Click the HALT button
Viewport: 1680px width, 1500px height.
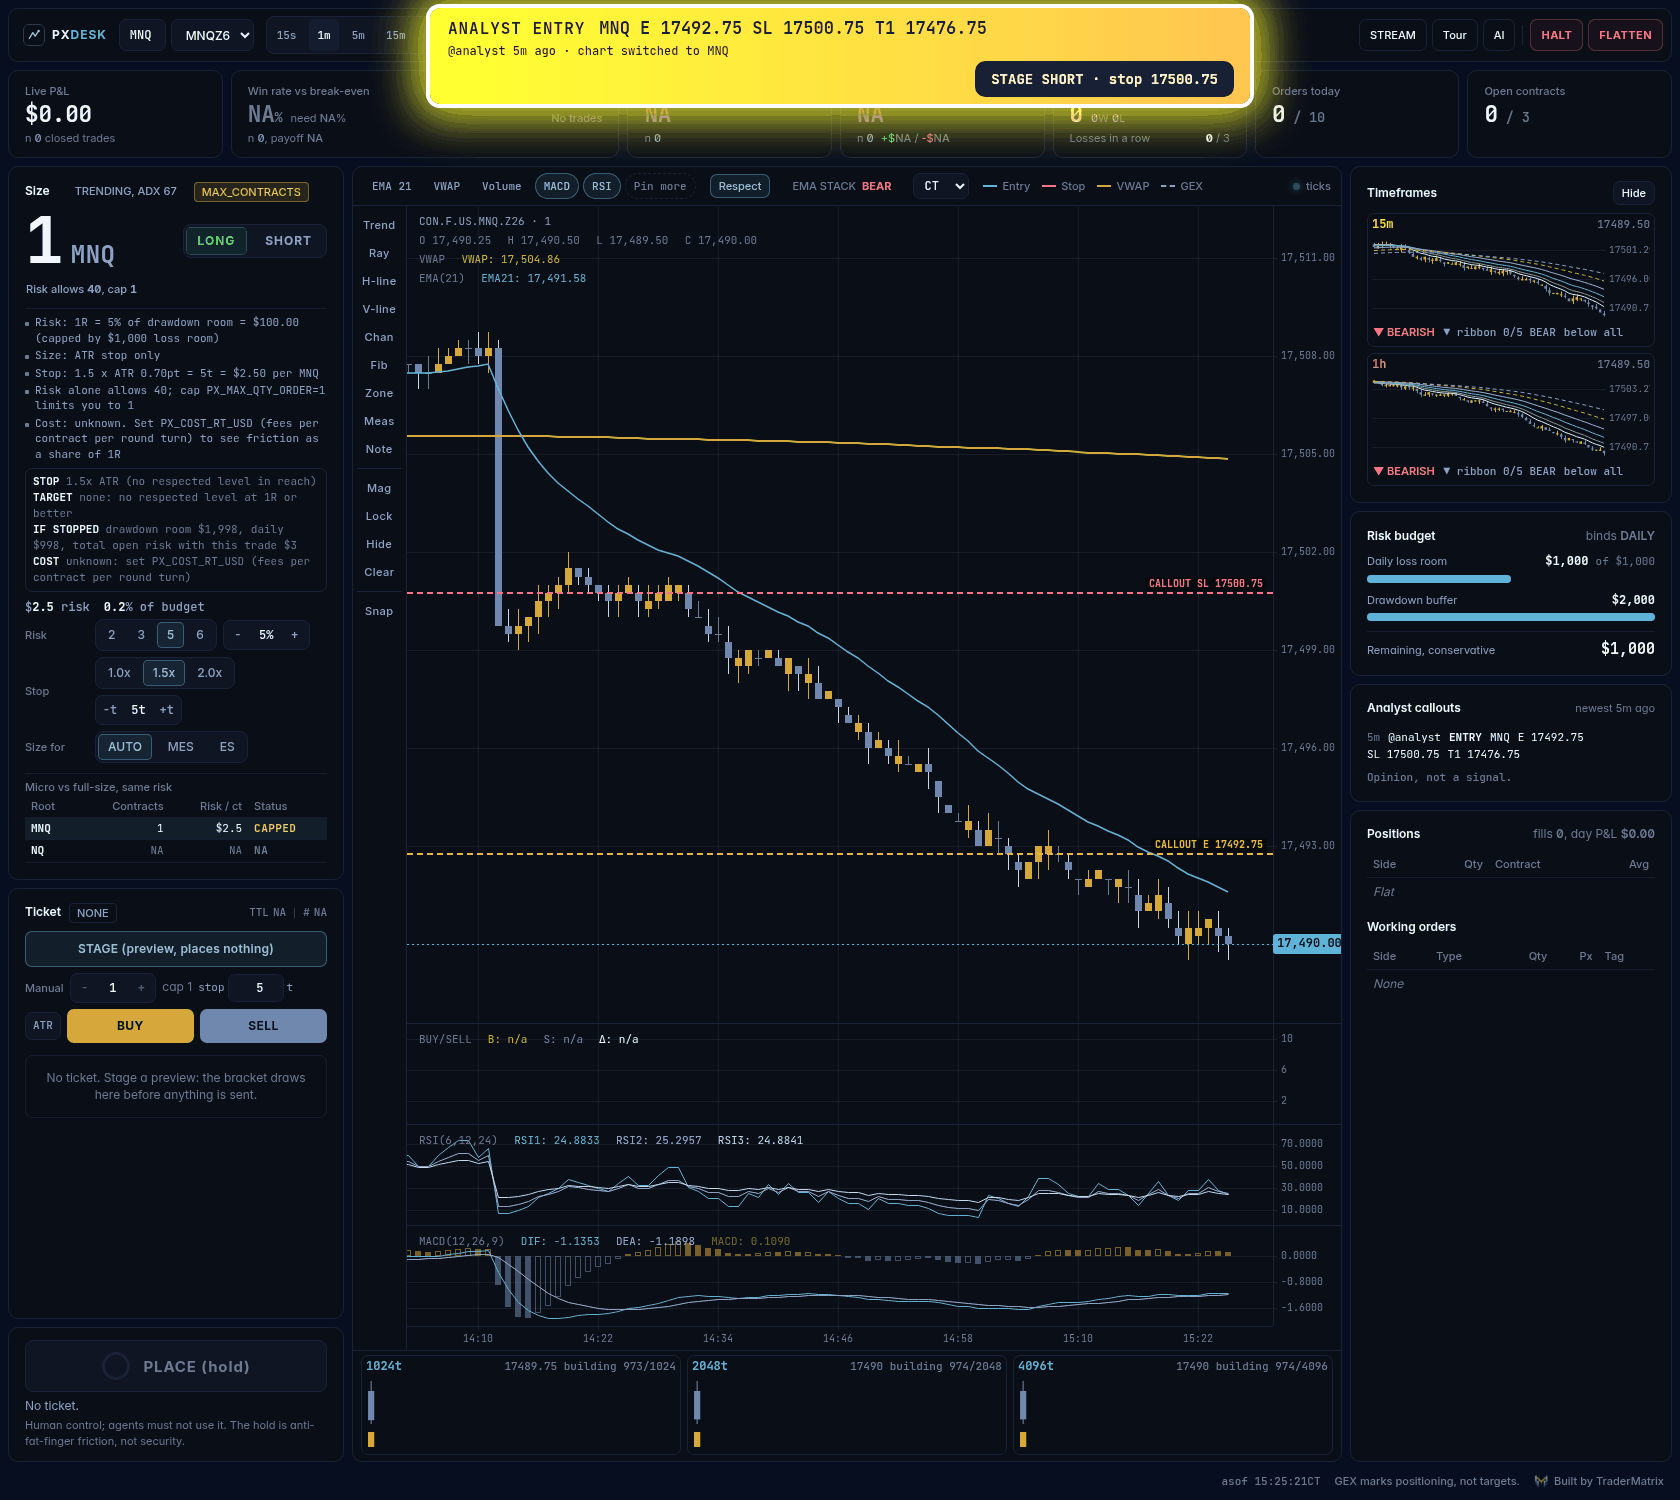[x=1556, y=35]
